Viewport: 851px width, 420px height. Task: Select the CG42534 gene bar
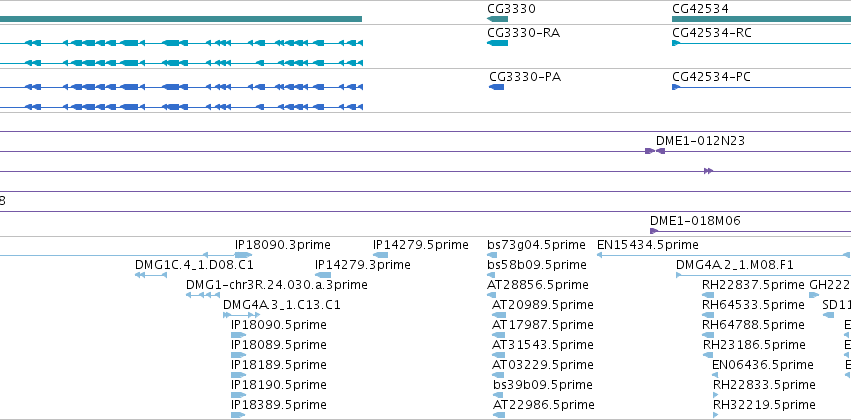coord(761,19)
